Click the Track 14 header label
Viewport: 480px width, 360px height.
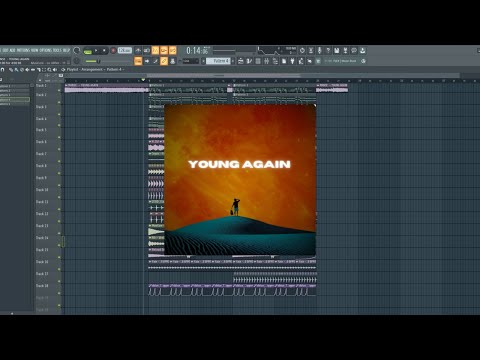[x=42, y=238]
